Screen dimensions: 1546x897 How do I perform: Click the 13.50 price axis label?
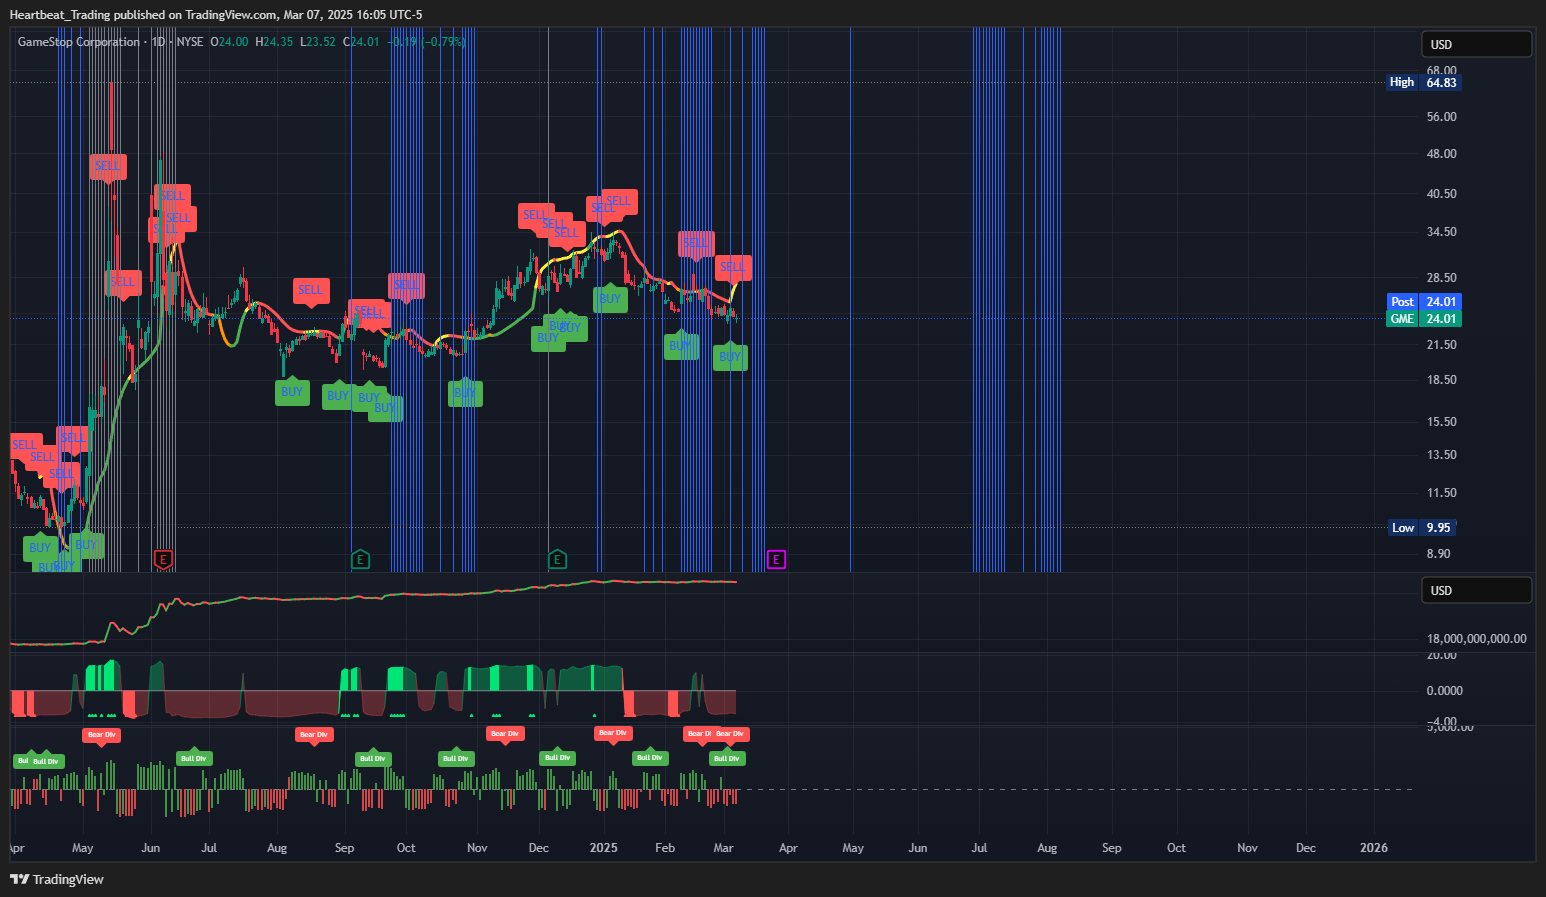point(1441,455)
